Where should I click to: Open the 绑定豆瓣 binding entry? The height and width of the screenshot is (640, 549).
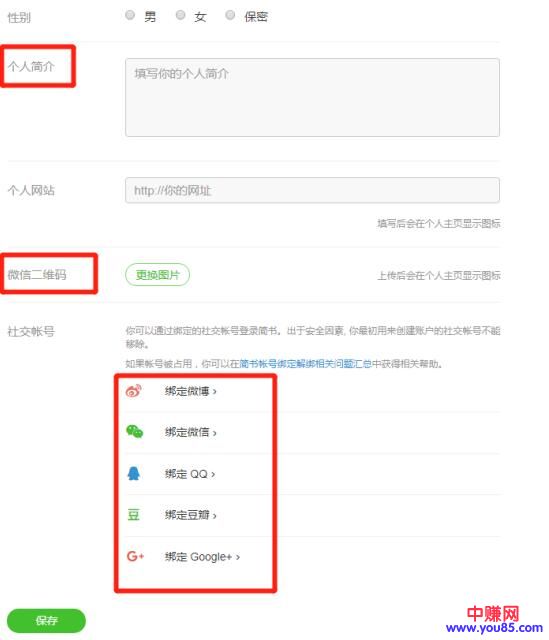tap(191, 515)
